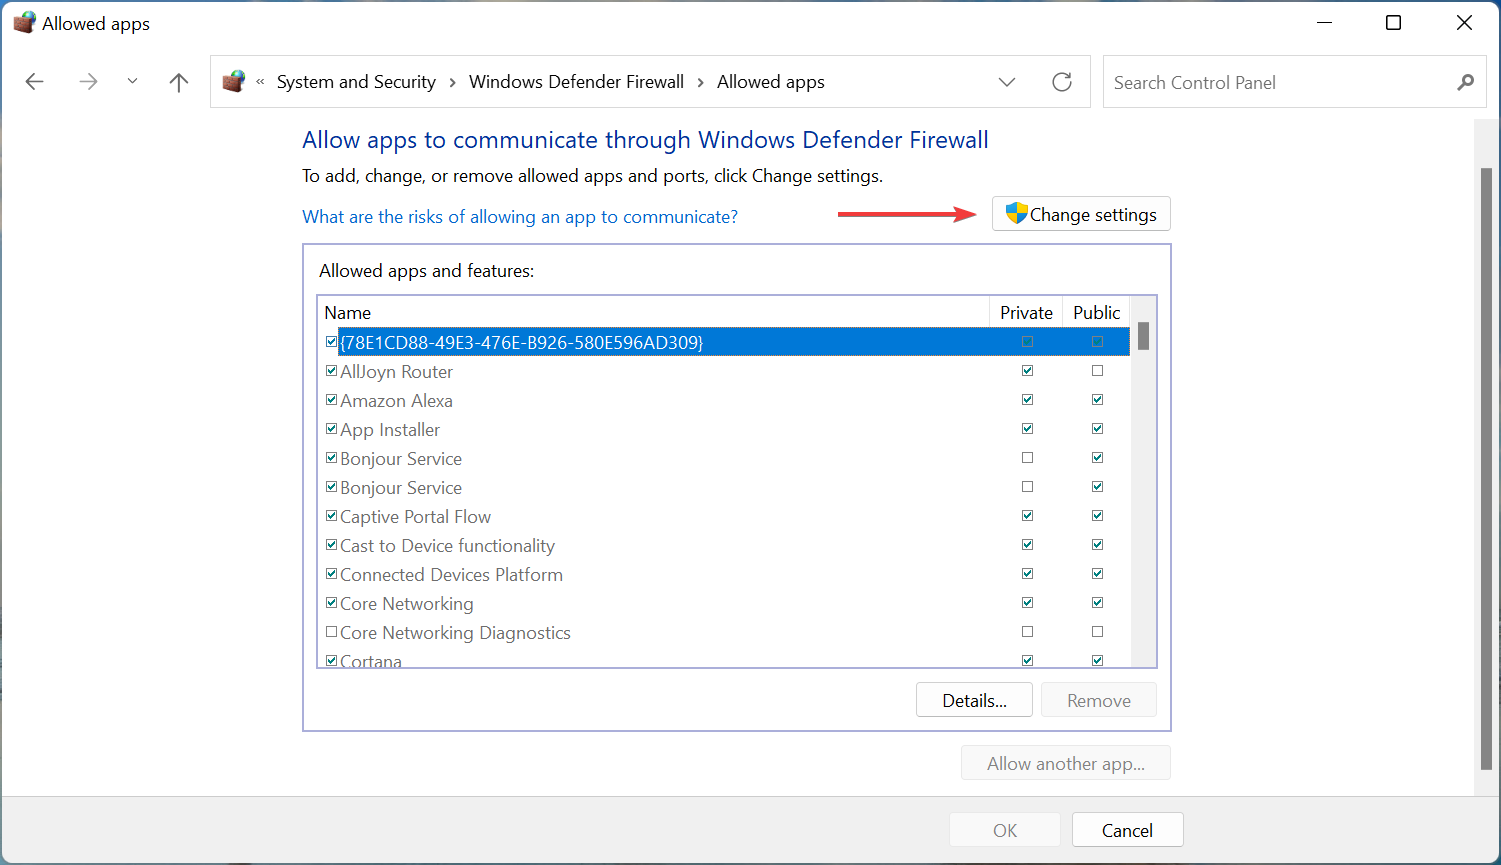Click the Public column header
This screenshot has height=865, width=1501.
(1096, 312)
